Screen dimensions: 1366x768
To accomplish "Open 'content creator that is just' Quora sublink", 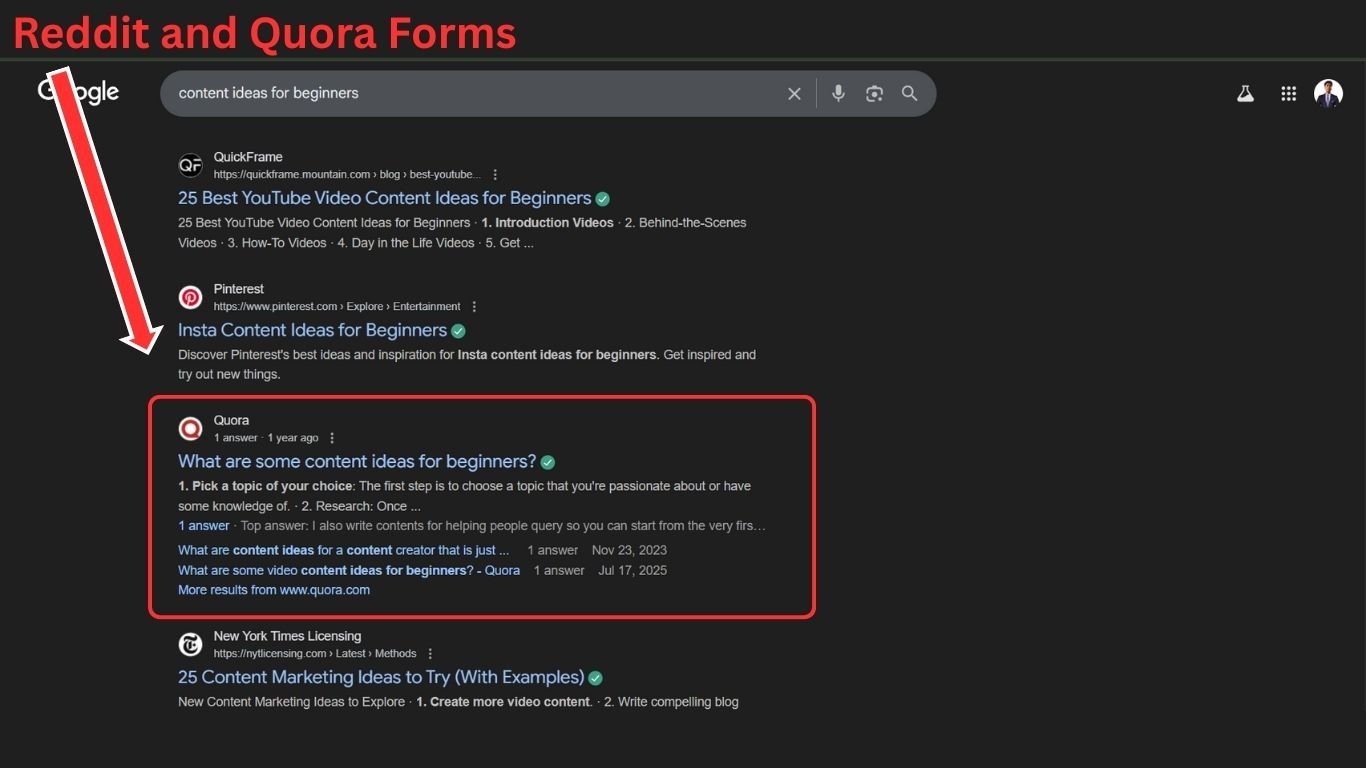I will click(343, 550).
